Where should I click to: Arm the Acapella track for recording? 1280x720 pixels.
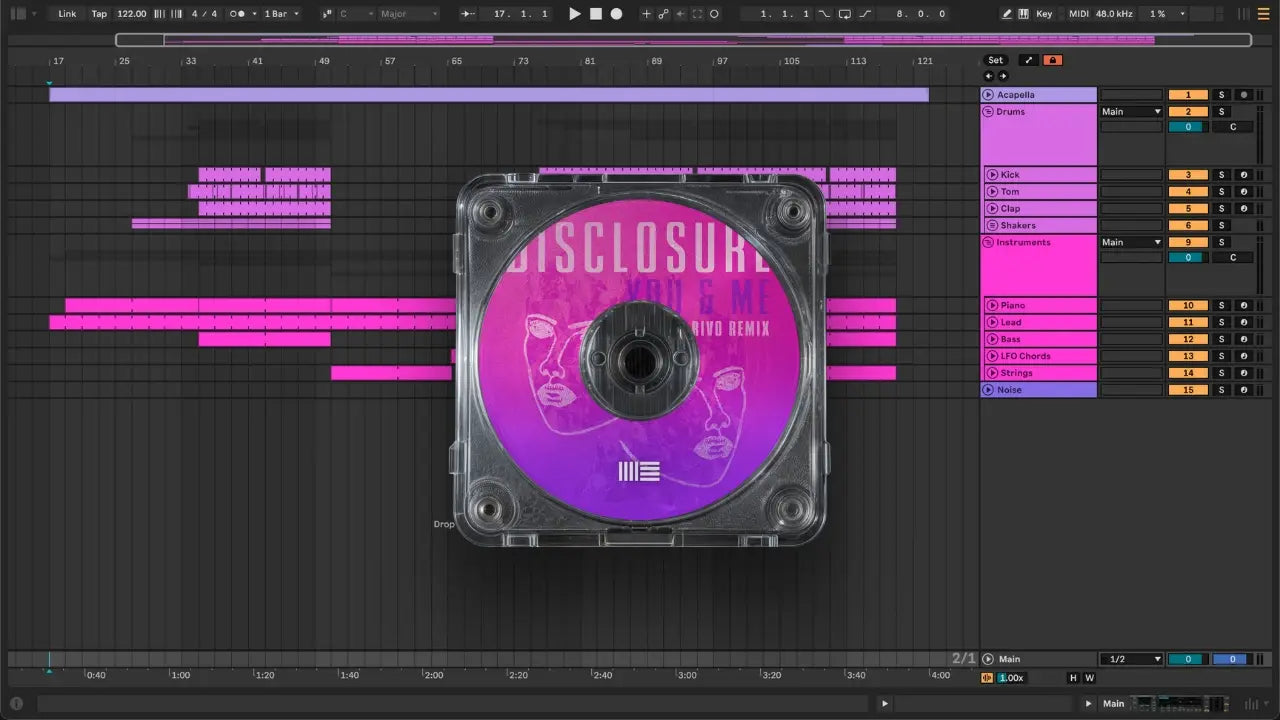1243,95
